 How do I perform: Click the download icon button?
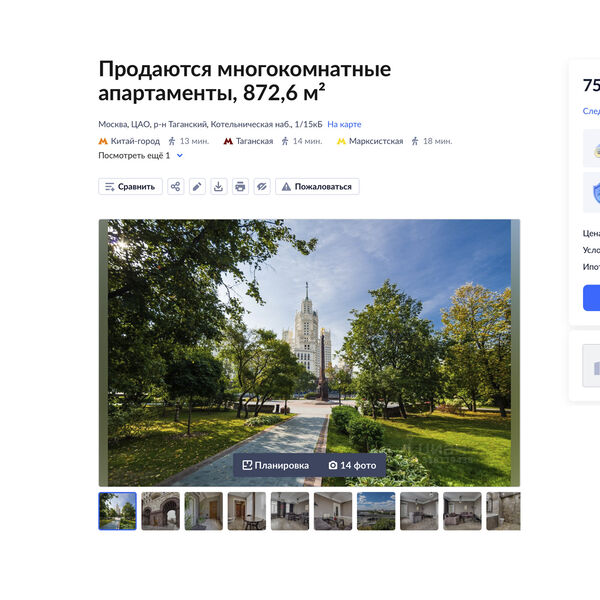pyautogui.click(x=219, y=186)
